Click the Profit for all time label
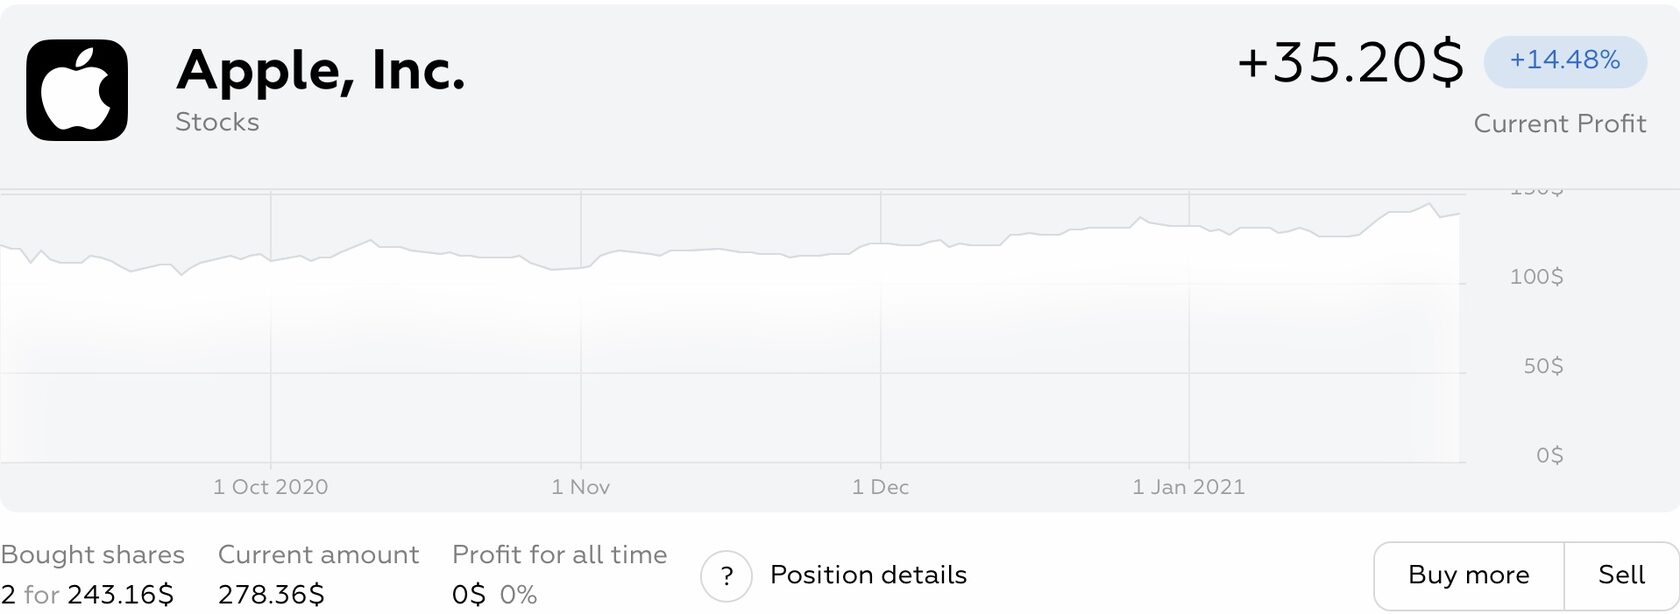Viewport: 1680px width, 614px height. (559, 555)
